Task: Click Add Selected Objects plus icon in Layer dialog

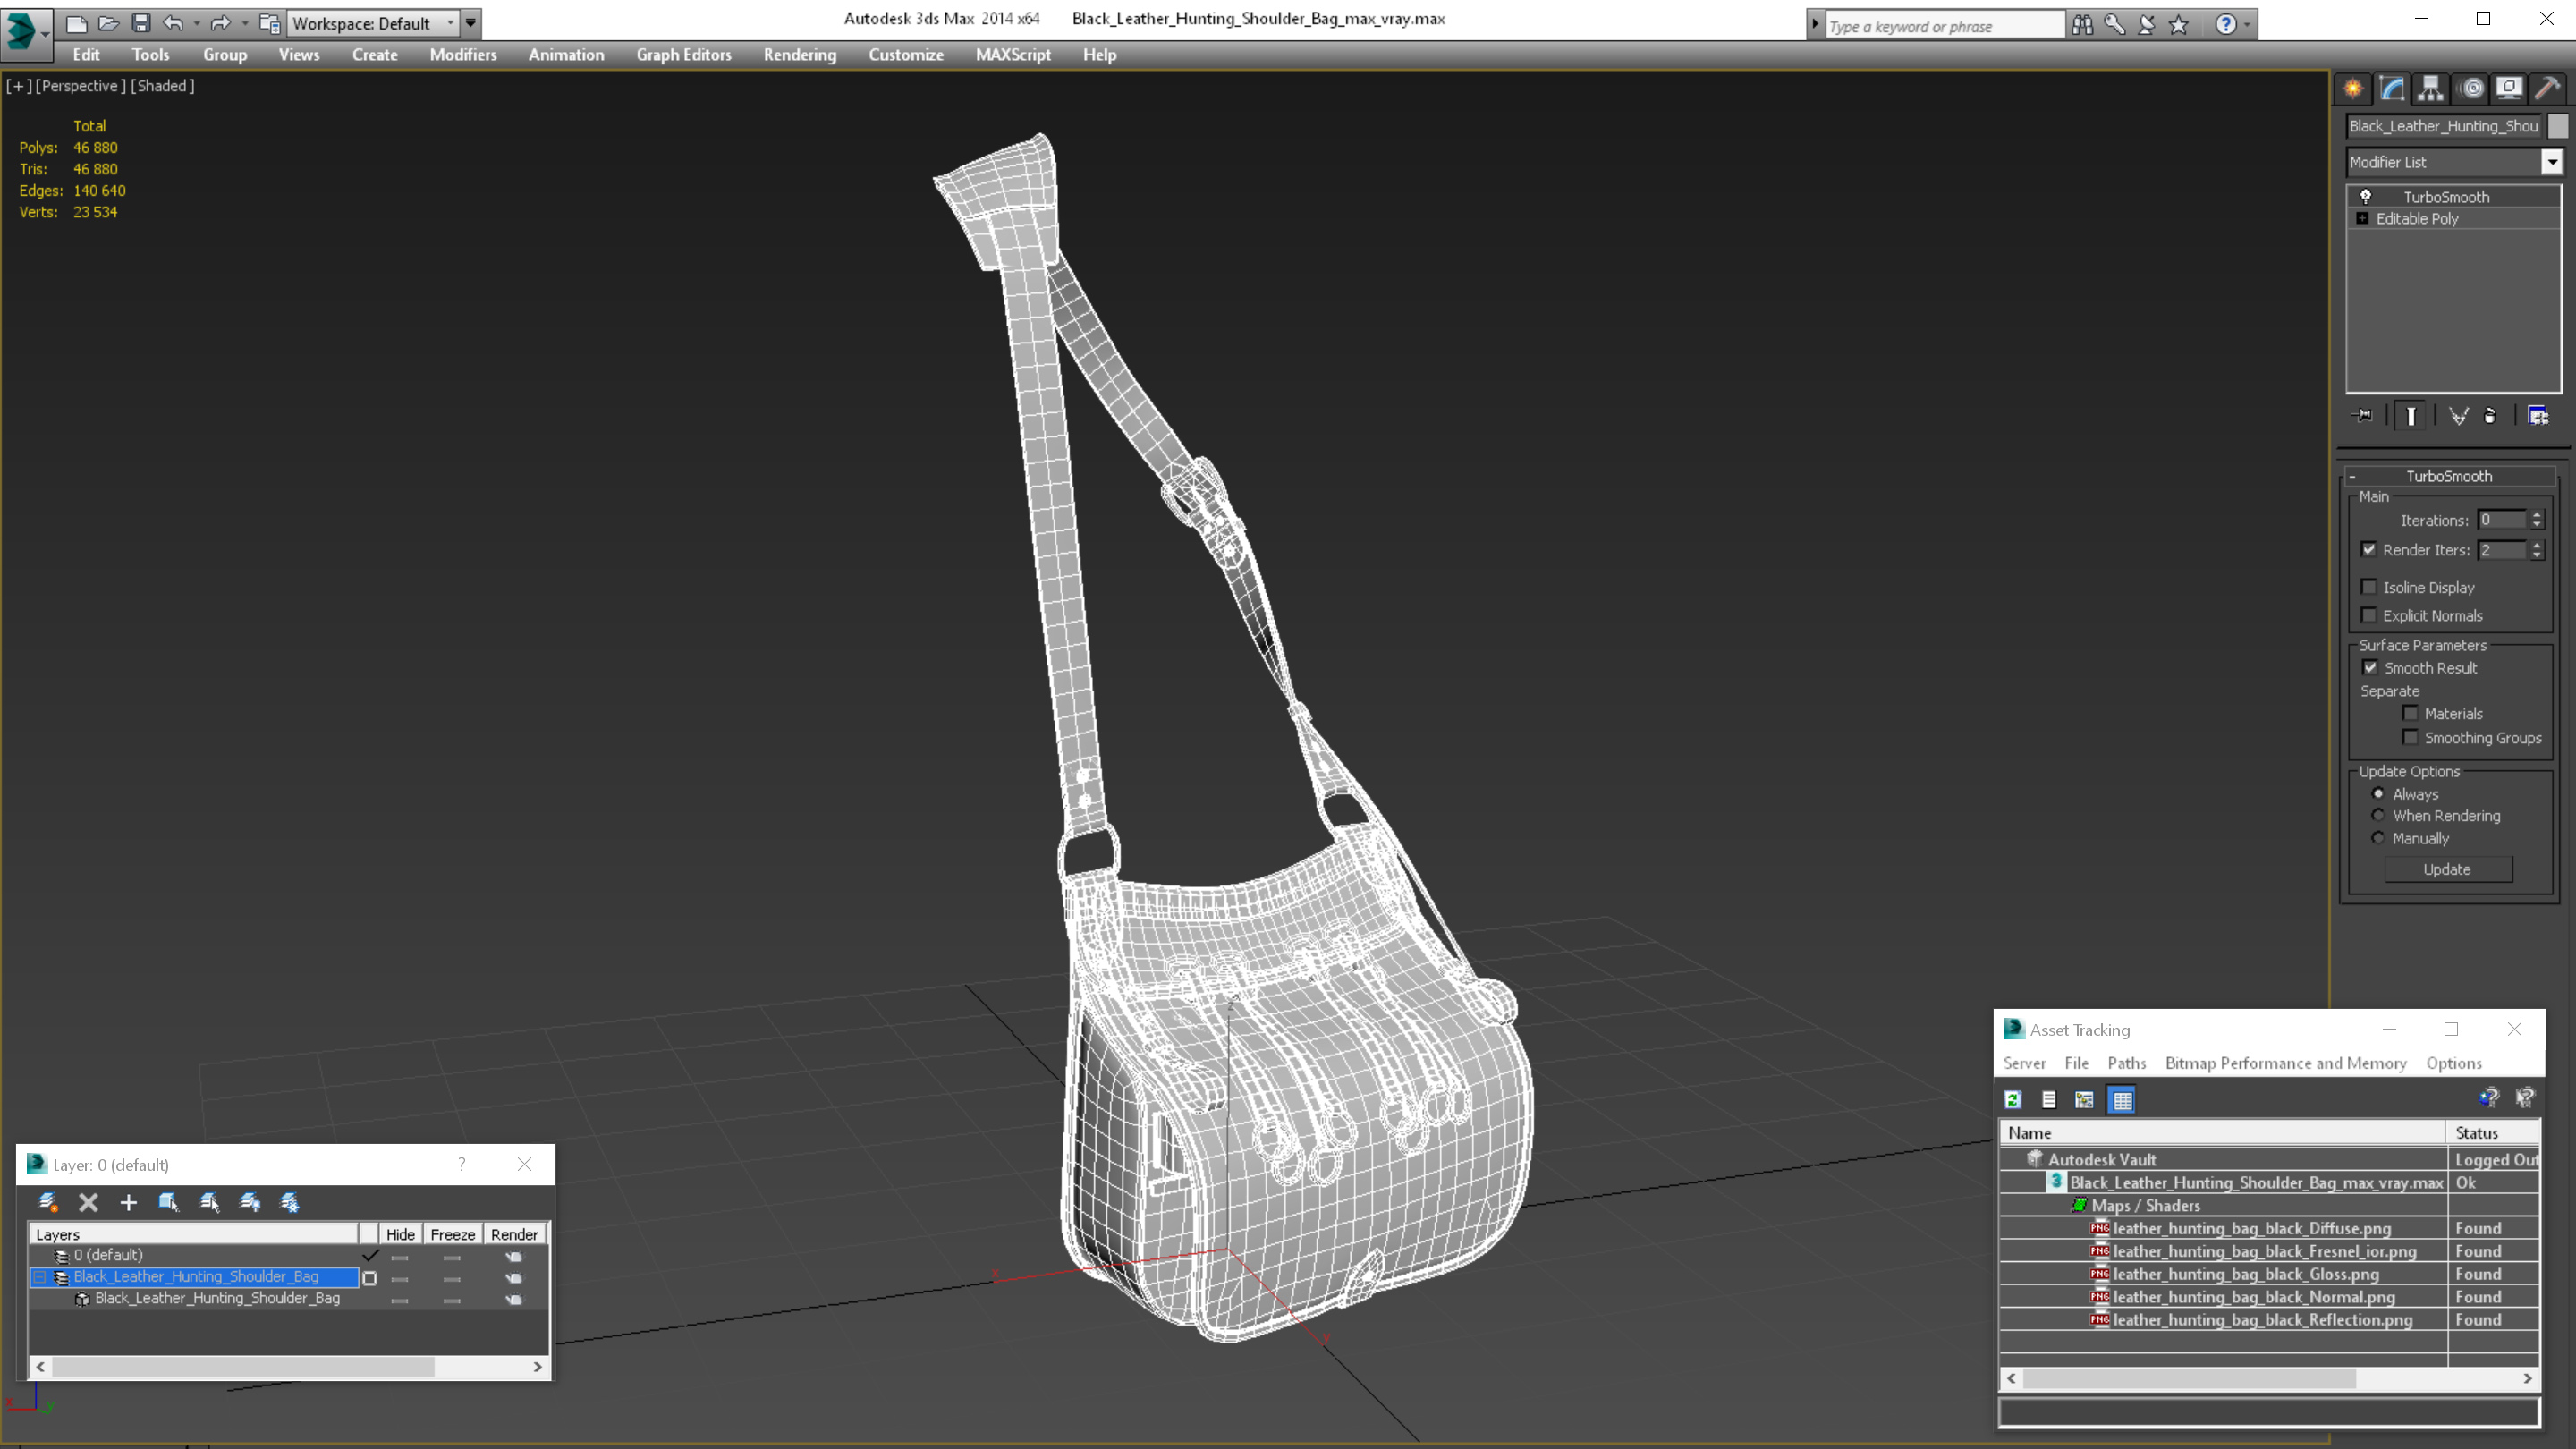Action: [128, 1203]
